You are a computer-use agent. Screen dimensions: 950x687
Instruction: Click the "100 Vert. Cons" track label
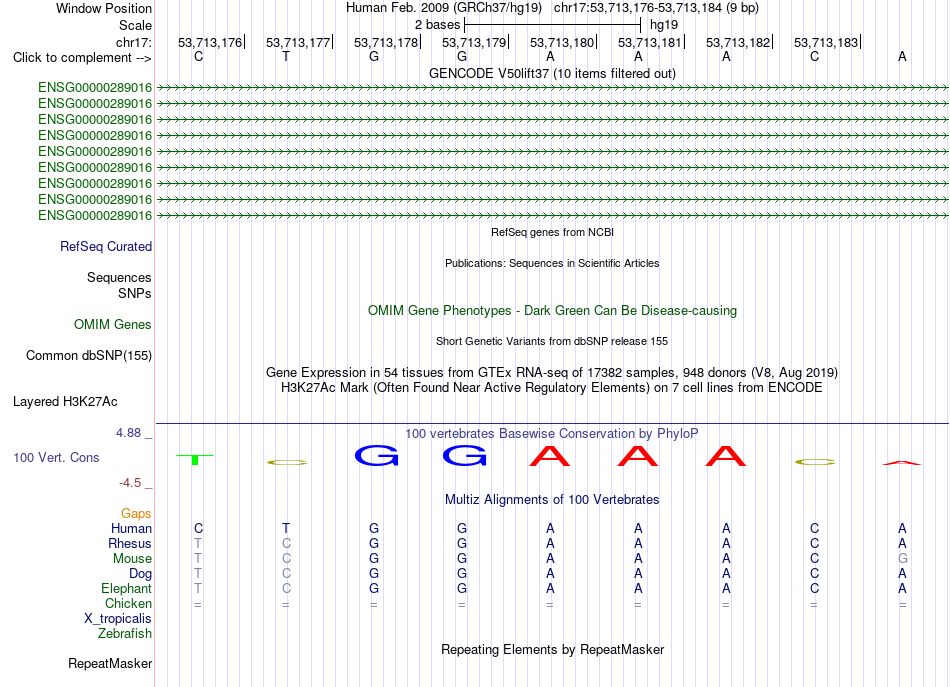[x=56, y=457]
